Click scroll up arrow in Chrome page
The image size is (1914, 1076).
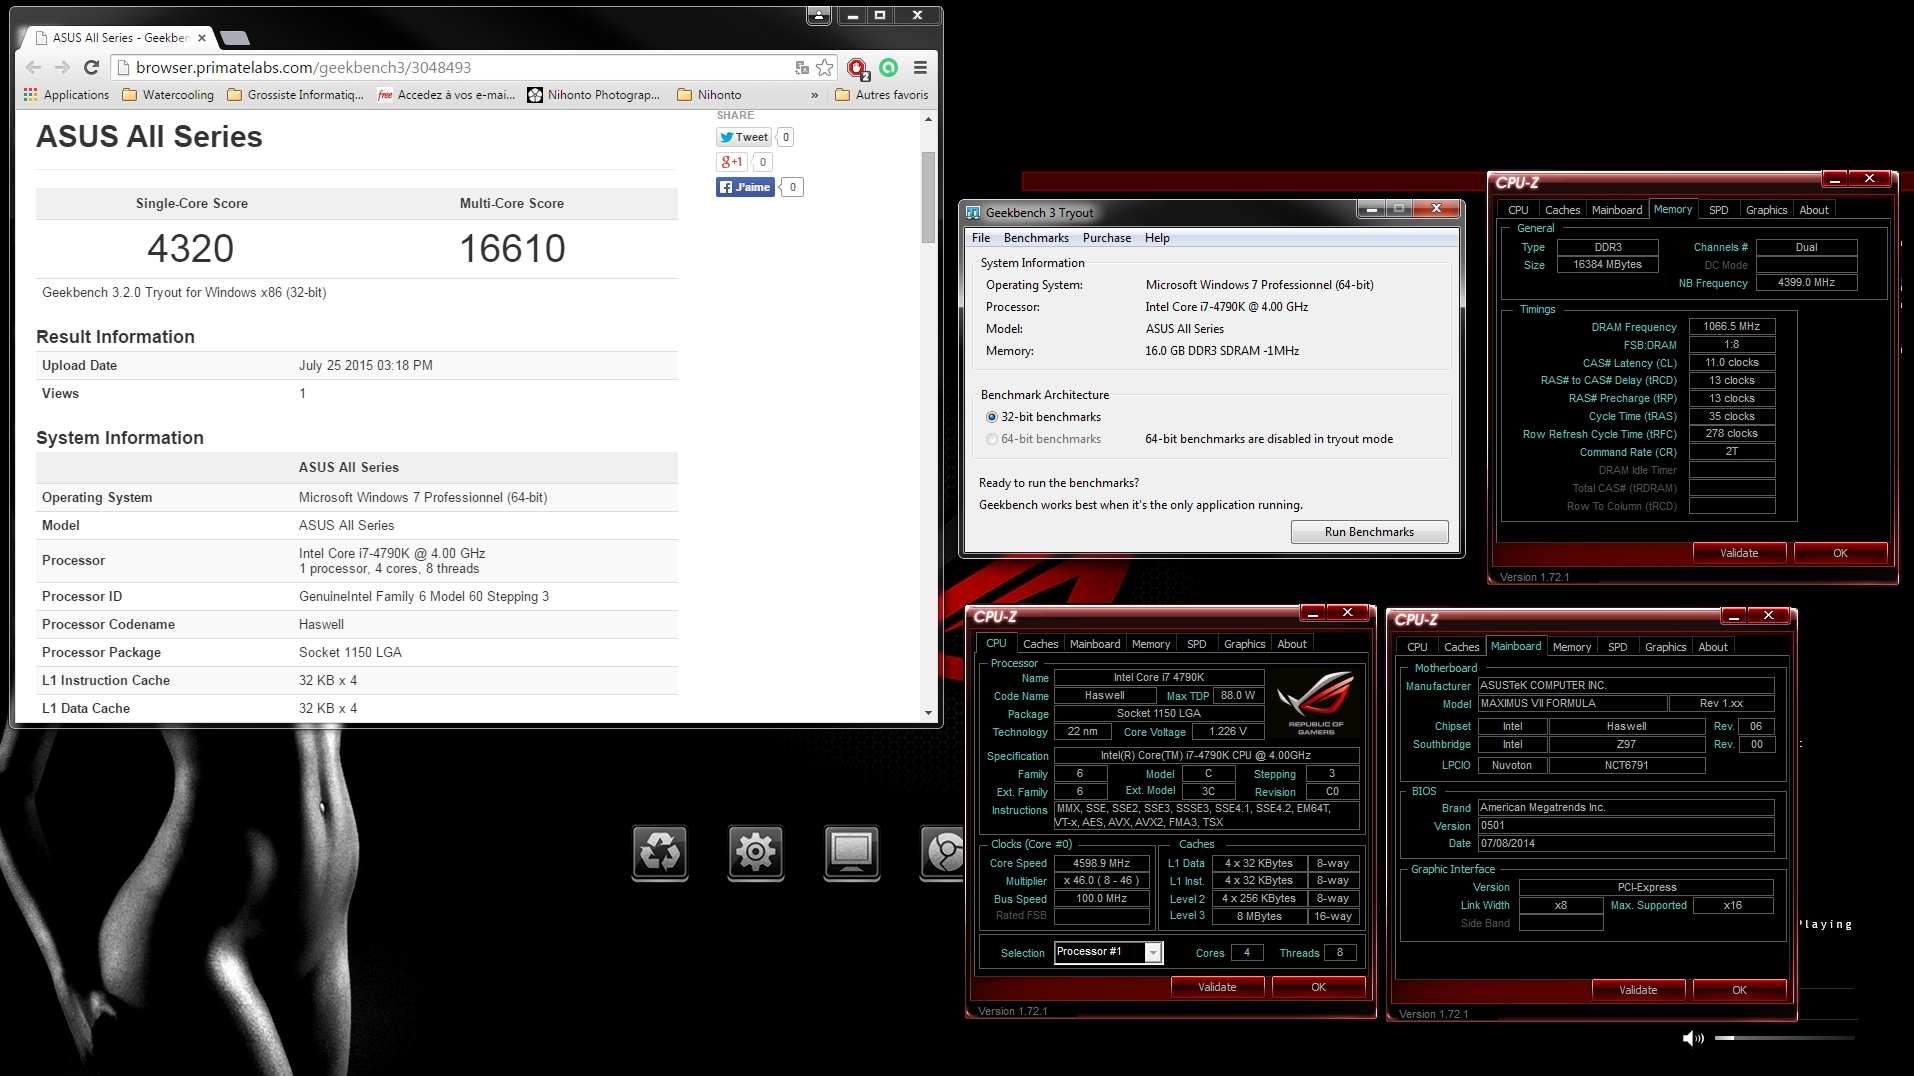click(x=928, y=119)
